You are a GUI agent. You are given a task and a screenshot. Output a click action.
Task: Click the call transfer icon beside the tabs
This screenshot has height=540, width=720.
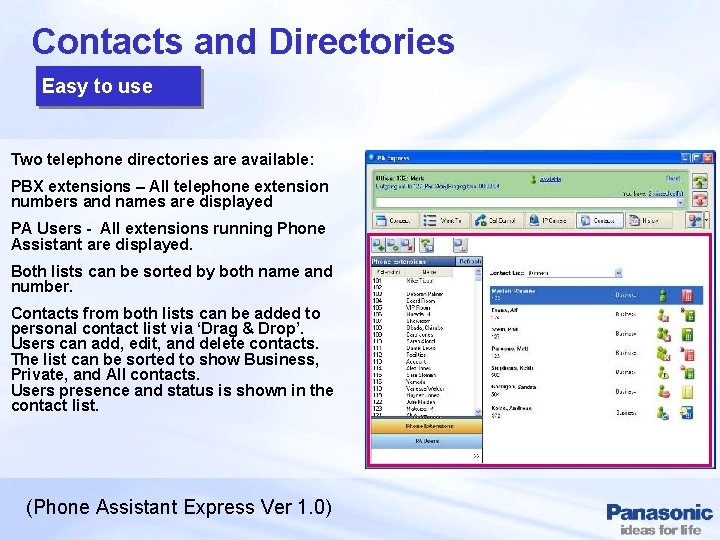pyautogui.click(x=694, y=220)
